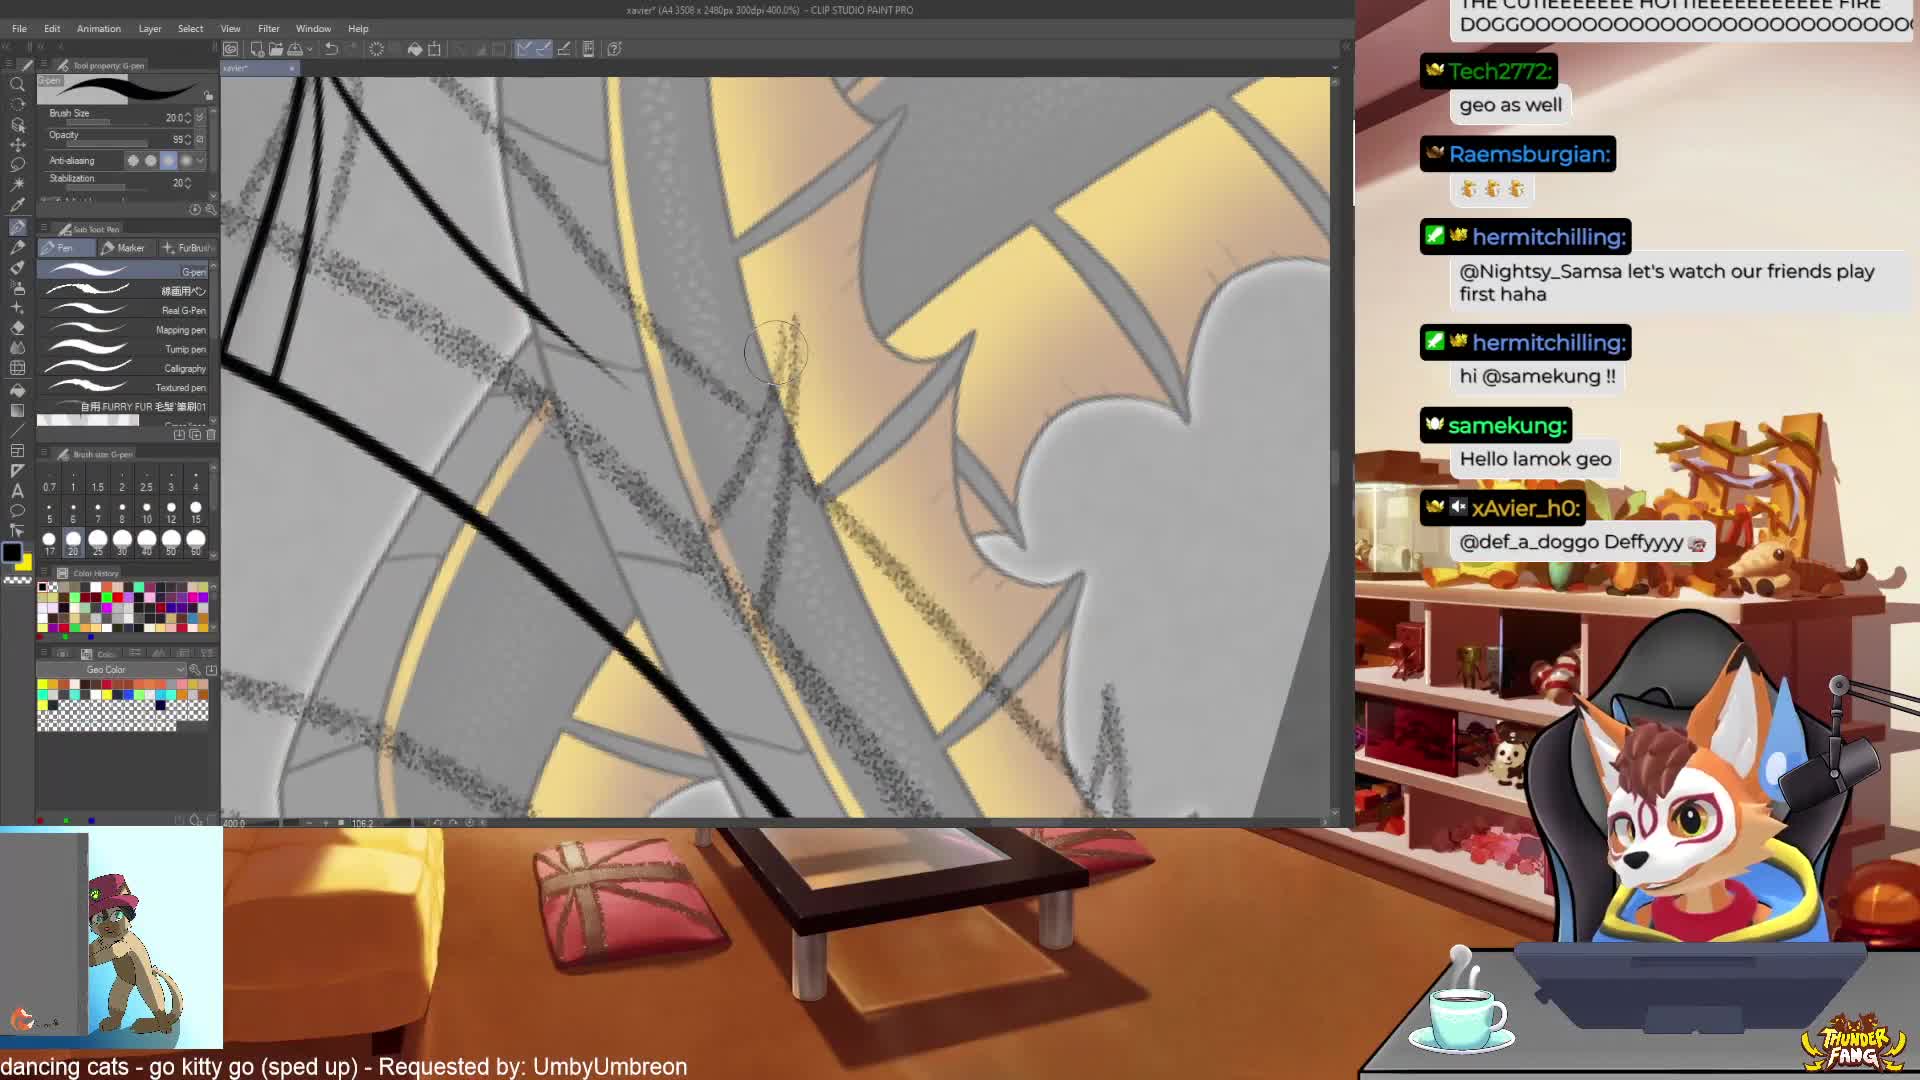Select the Decoration sparkle tool
The width and height of the screenshot is (1920, 1080).
coord(17,308)
